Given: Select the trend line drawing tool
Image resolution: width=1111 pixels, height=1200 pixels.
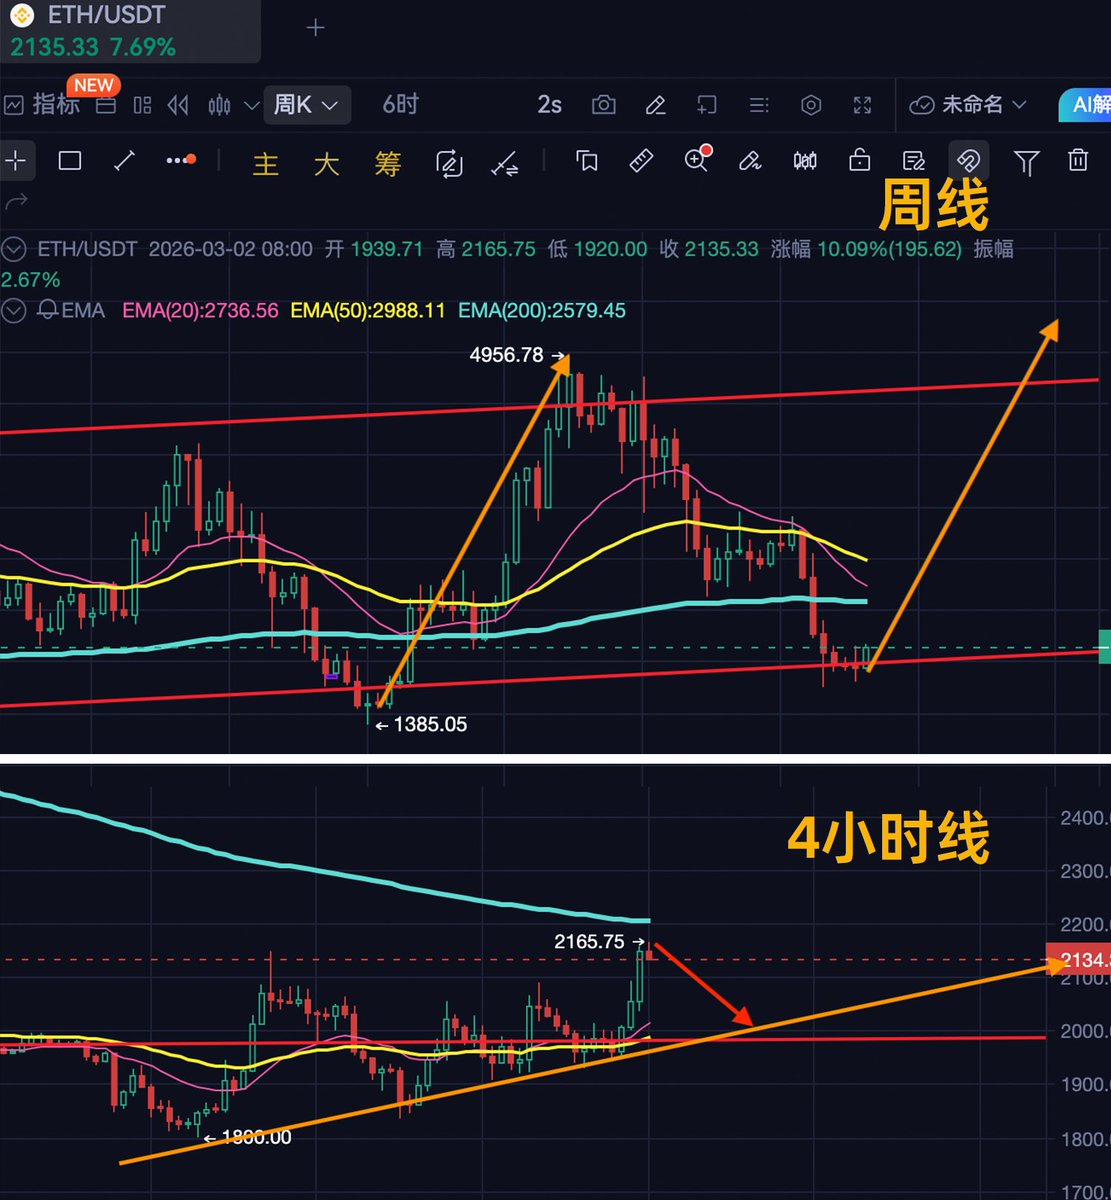Looking at the screenshot, I should tap(124, 160).
